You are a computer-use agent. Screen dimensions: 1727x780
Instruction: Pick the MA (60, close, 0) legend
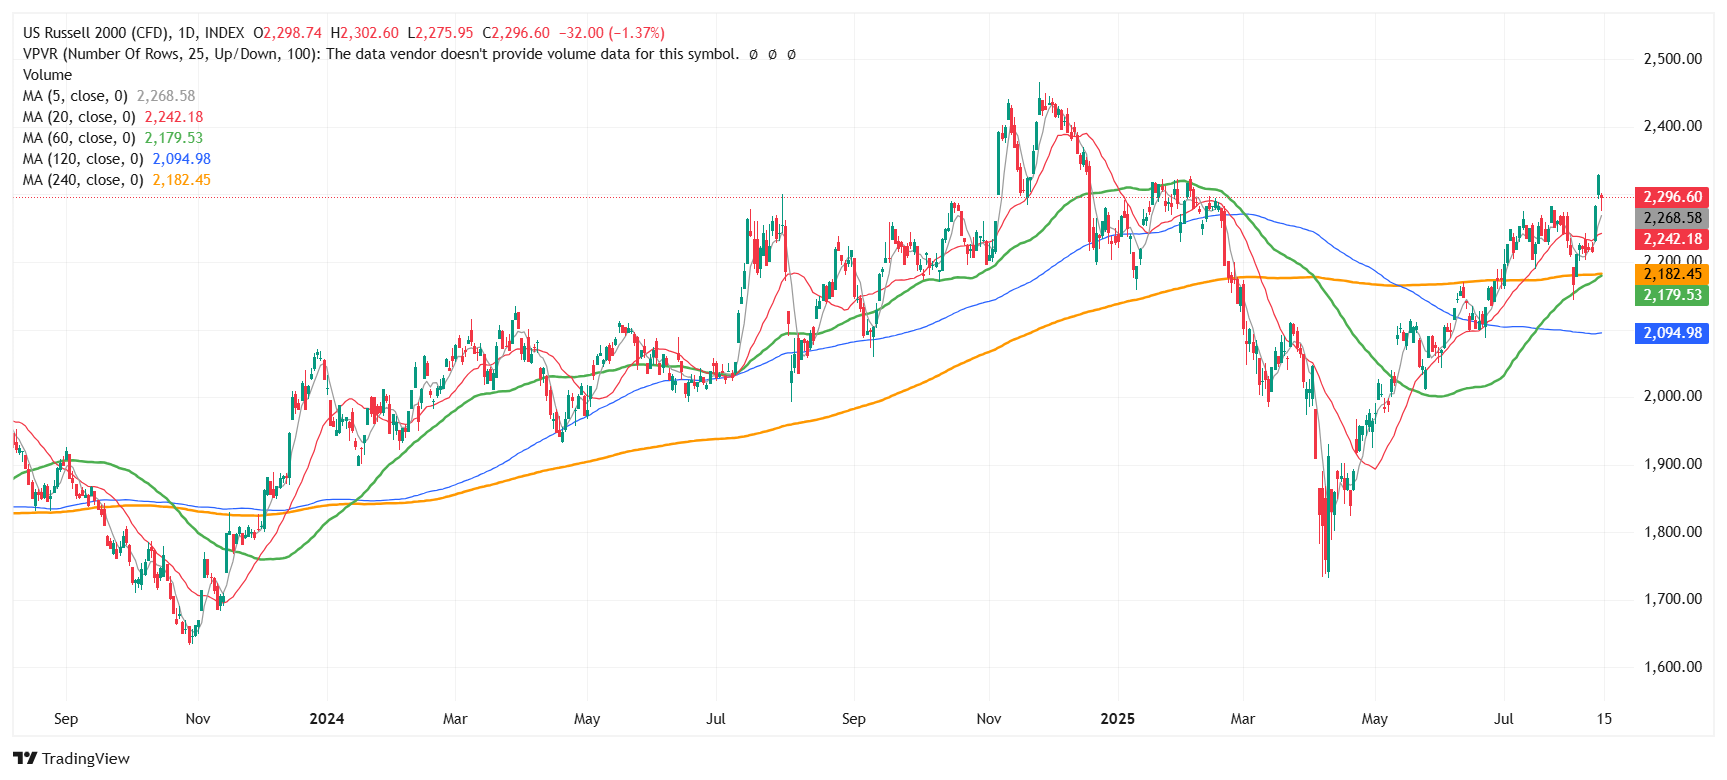point(79,138)
